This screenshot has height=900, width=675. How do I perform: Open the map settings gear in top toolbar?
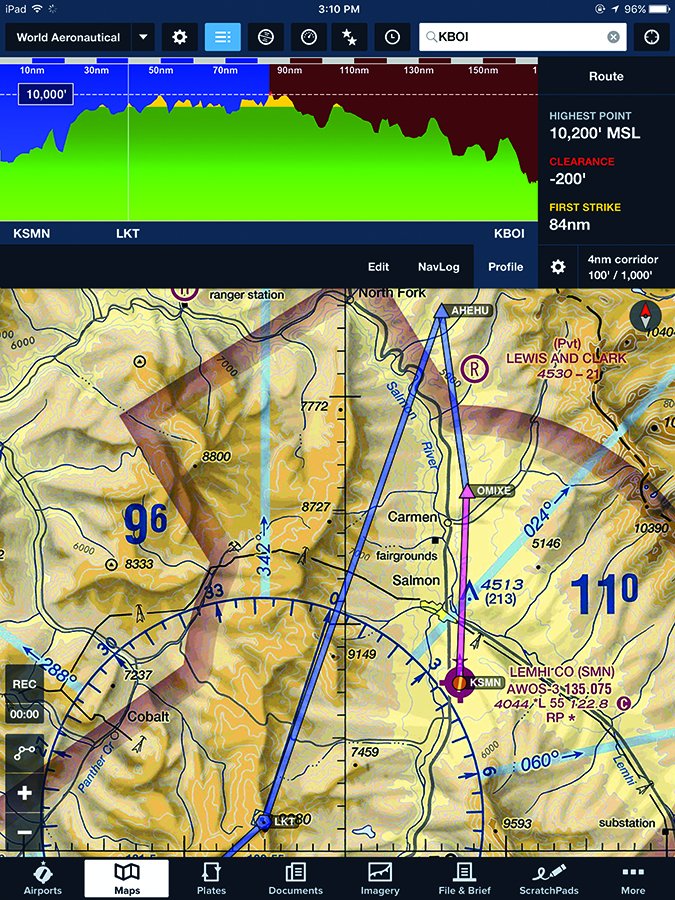click(x=180, y=37)
